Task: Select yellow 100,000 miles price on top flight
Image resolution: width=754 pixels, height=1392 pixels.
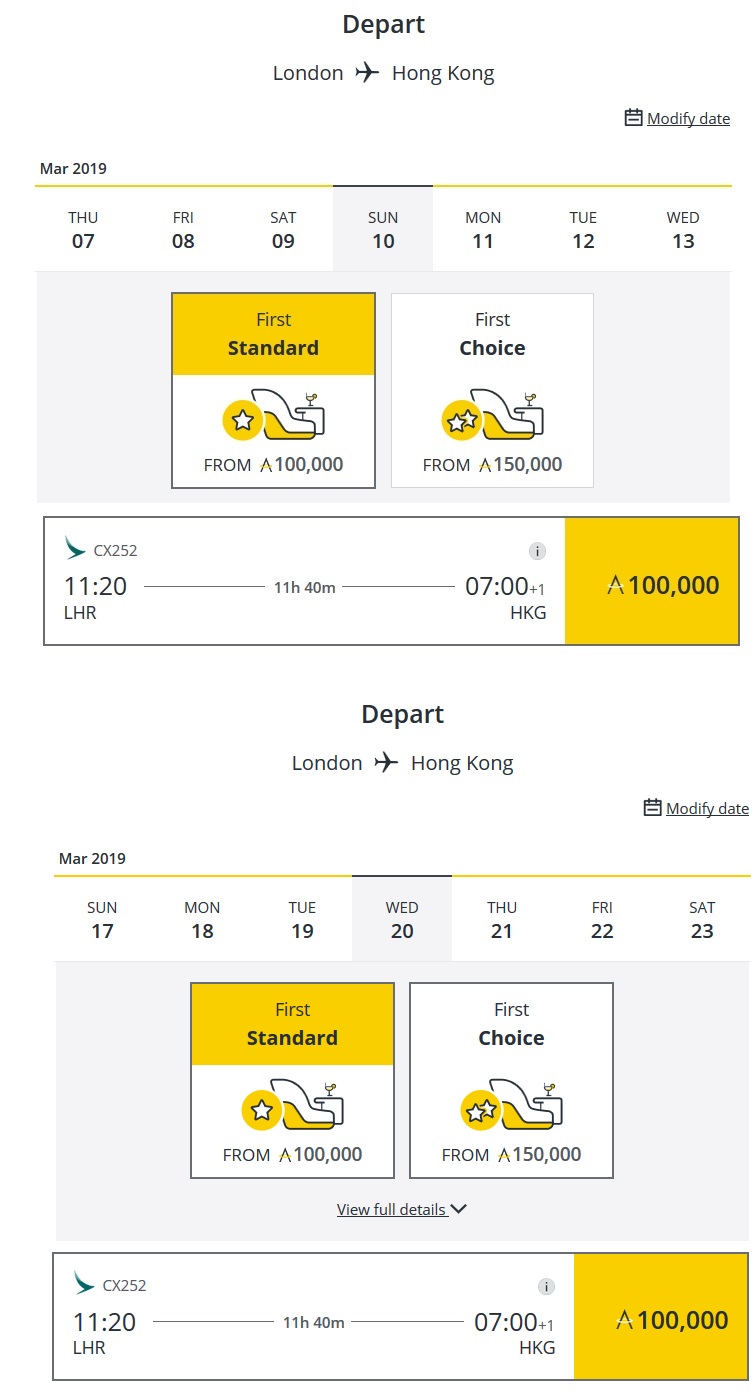Action: pos(652,586)
